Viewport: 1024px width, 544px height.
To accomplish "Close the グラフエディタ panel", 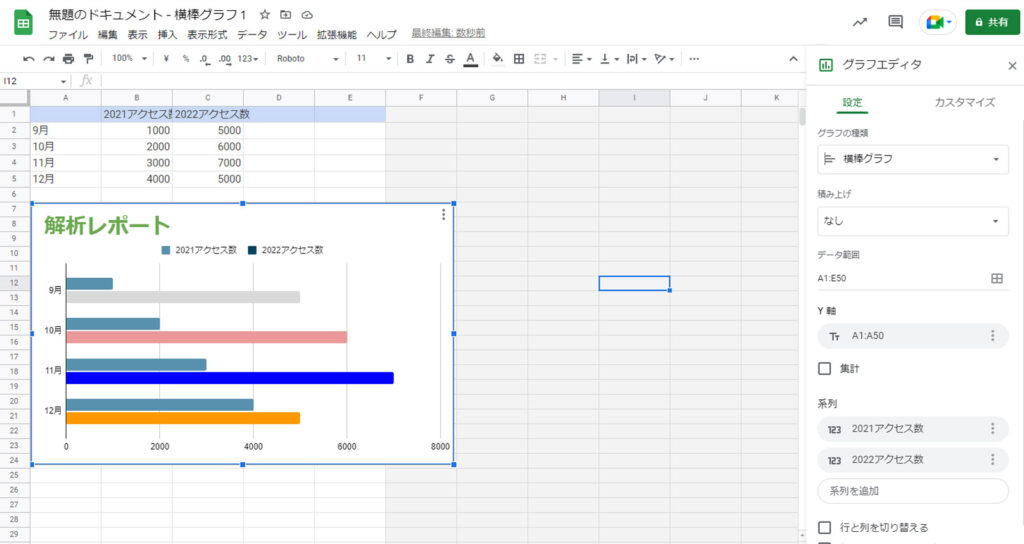I will [1012, 65].
